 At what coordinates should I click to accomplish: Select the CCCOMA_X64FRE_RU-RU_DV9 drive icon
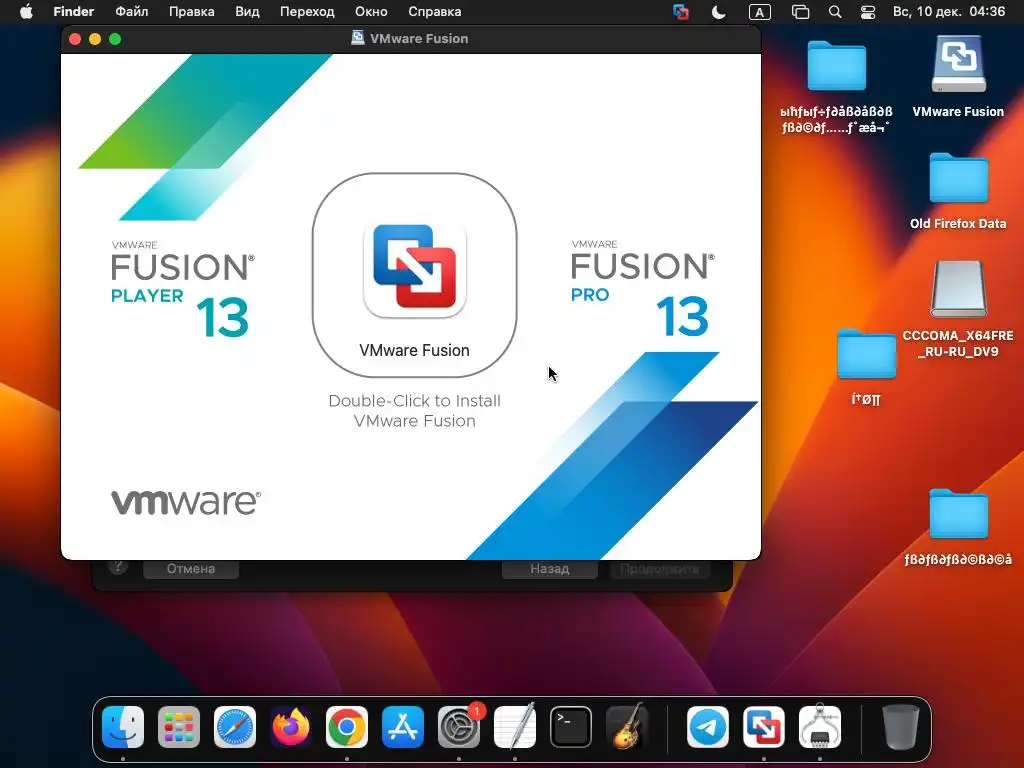click(x=958, y=289)
